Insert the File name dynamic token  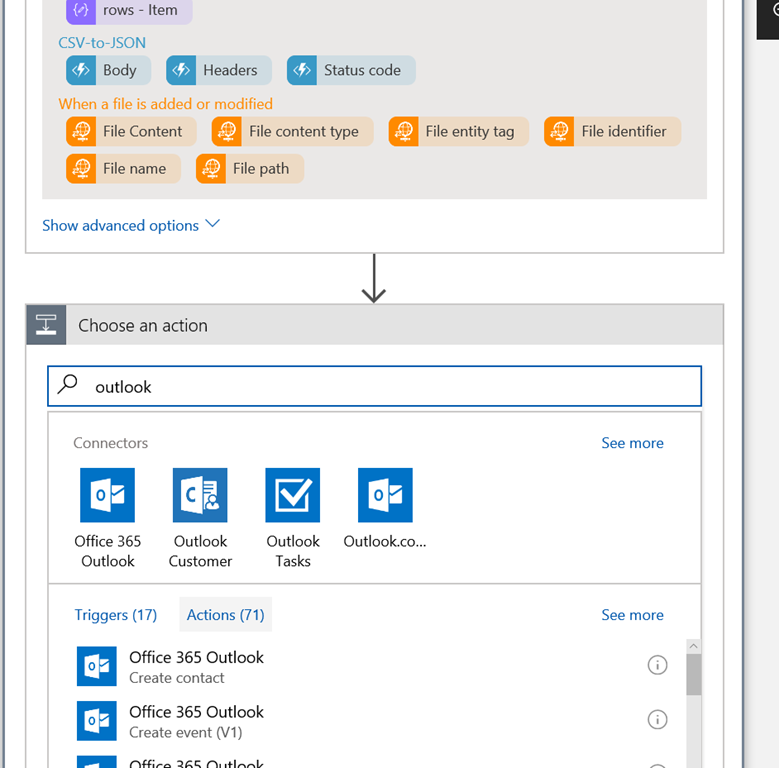pyautogui.click(x=123, y=169)
